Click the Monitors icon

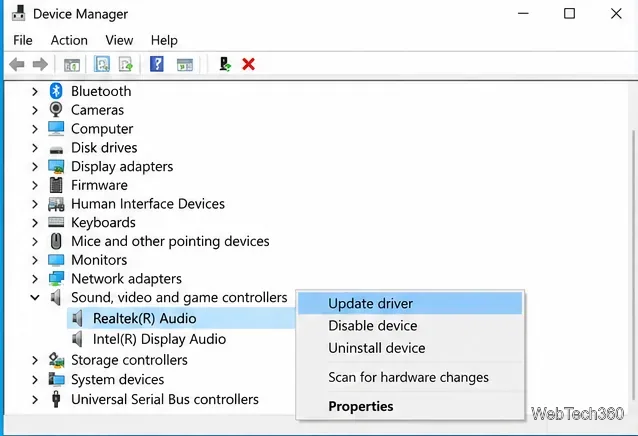click(x=56, y=260)
